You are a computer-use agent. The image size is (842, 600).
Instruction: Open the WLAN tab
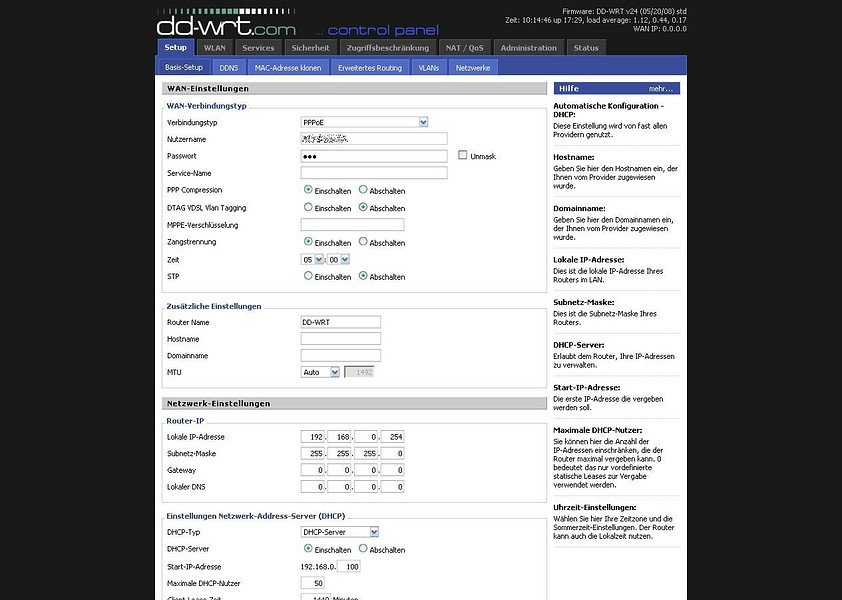click(215, 48)
